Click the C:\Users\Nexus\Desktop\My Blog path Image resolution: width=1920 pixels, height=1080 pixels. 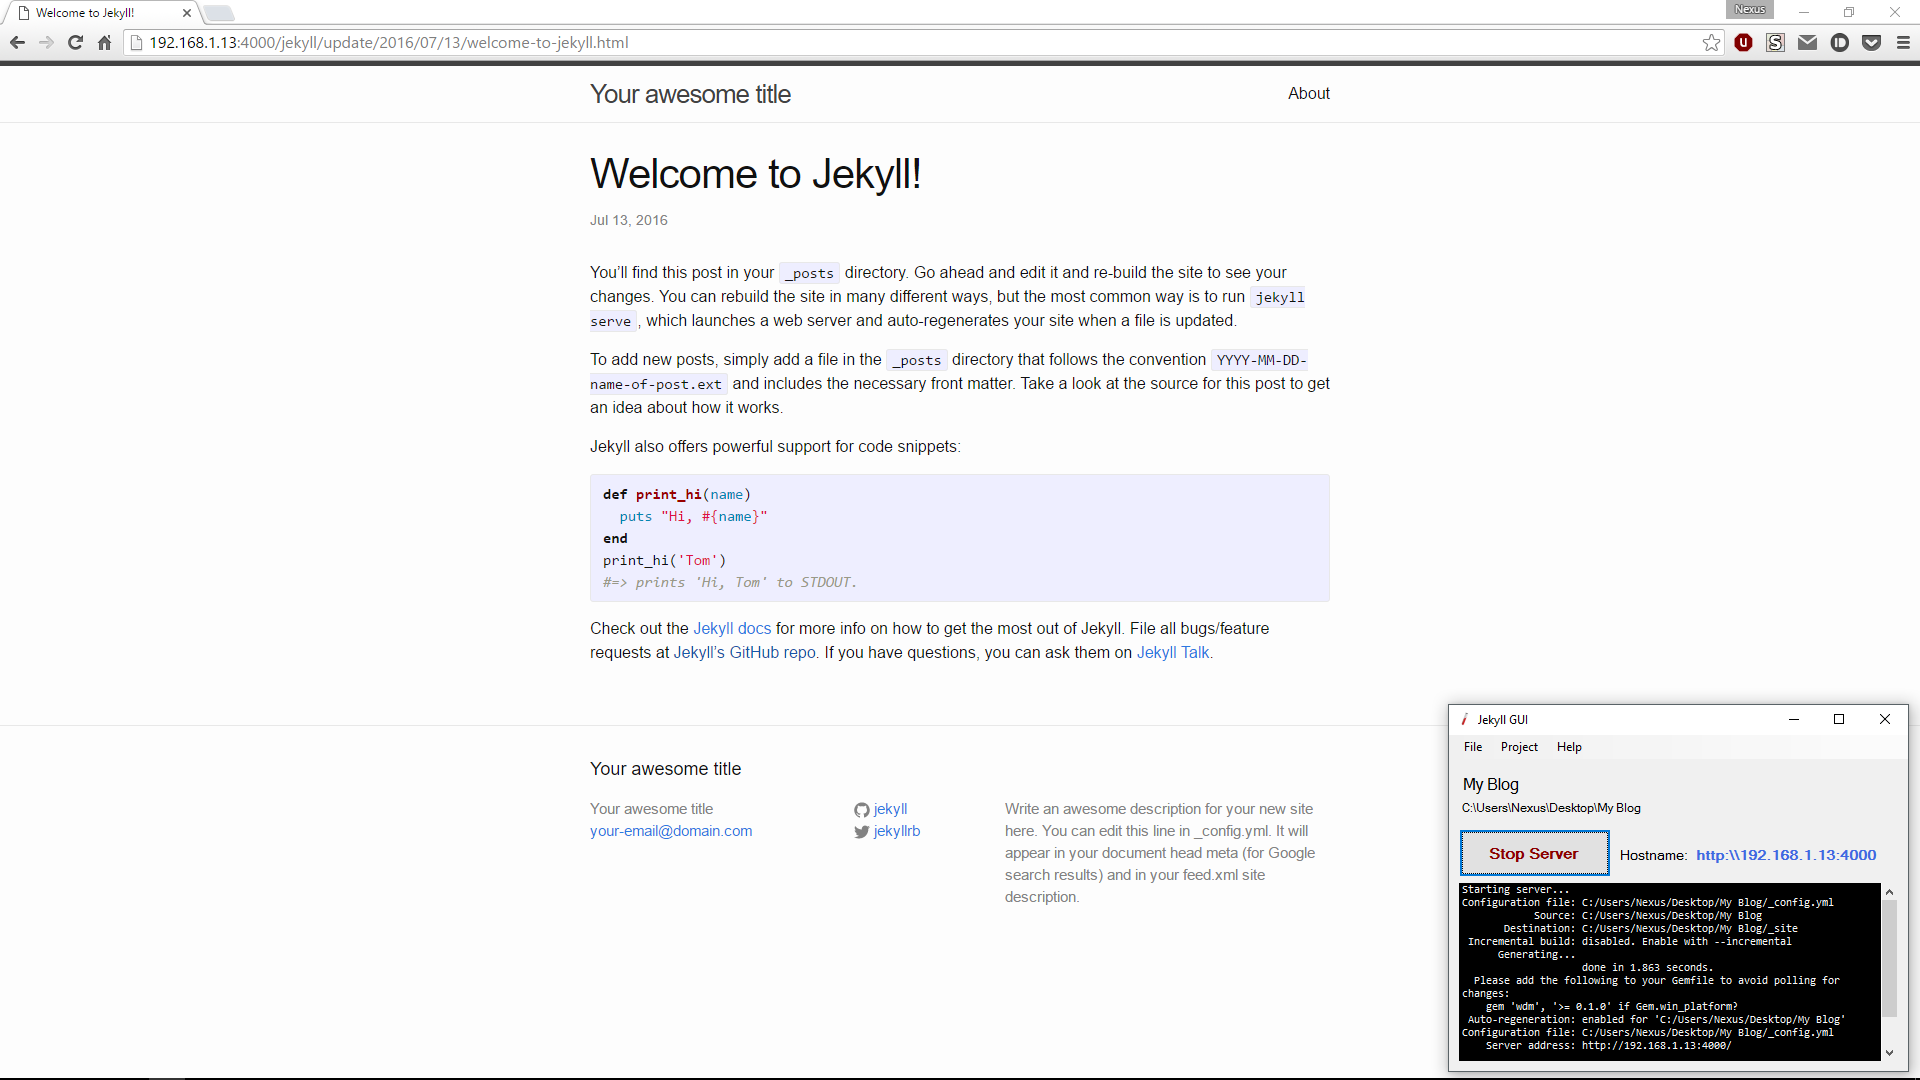coord(1551,808)
